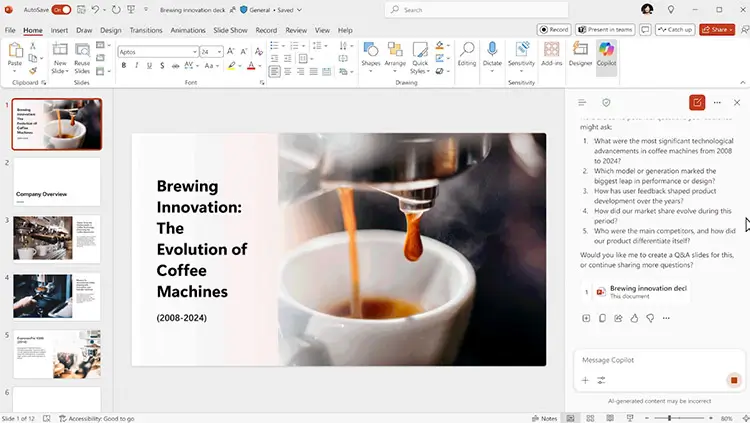Expand the Font dialog launcher
The width and height of the screenshot is (750, 423).
coord(262,83)
